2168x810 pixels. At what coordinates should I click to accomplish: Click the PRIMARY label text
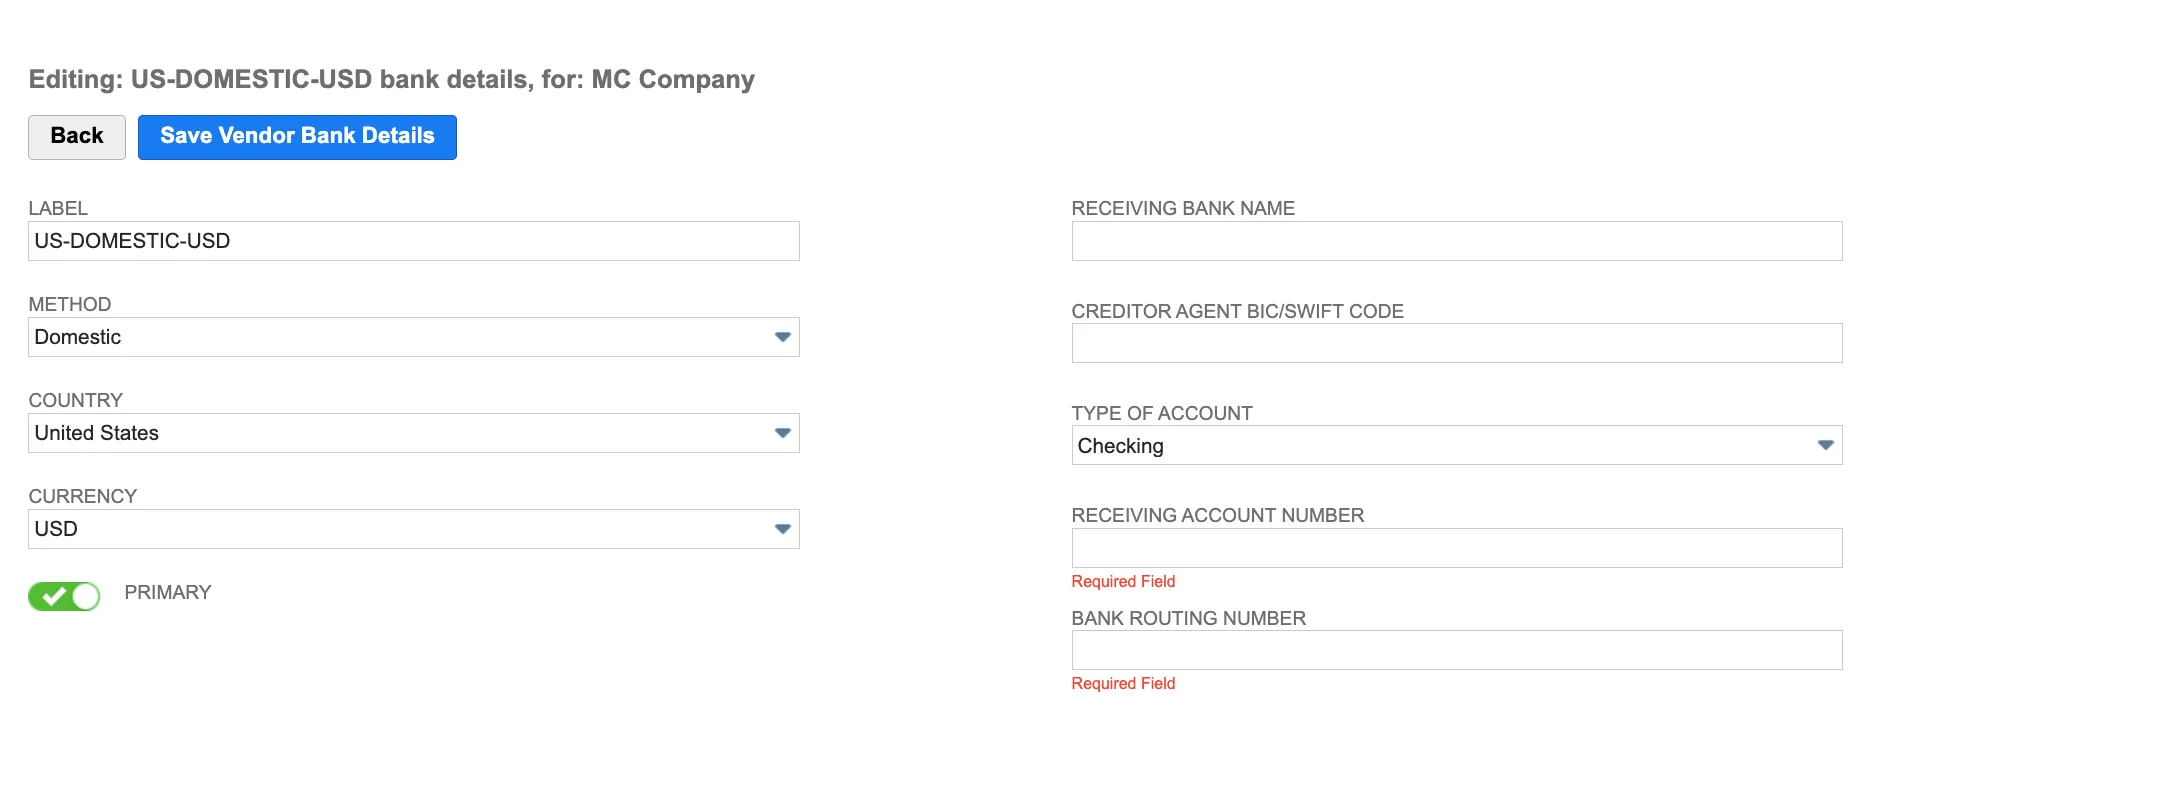tap(168, 593)
